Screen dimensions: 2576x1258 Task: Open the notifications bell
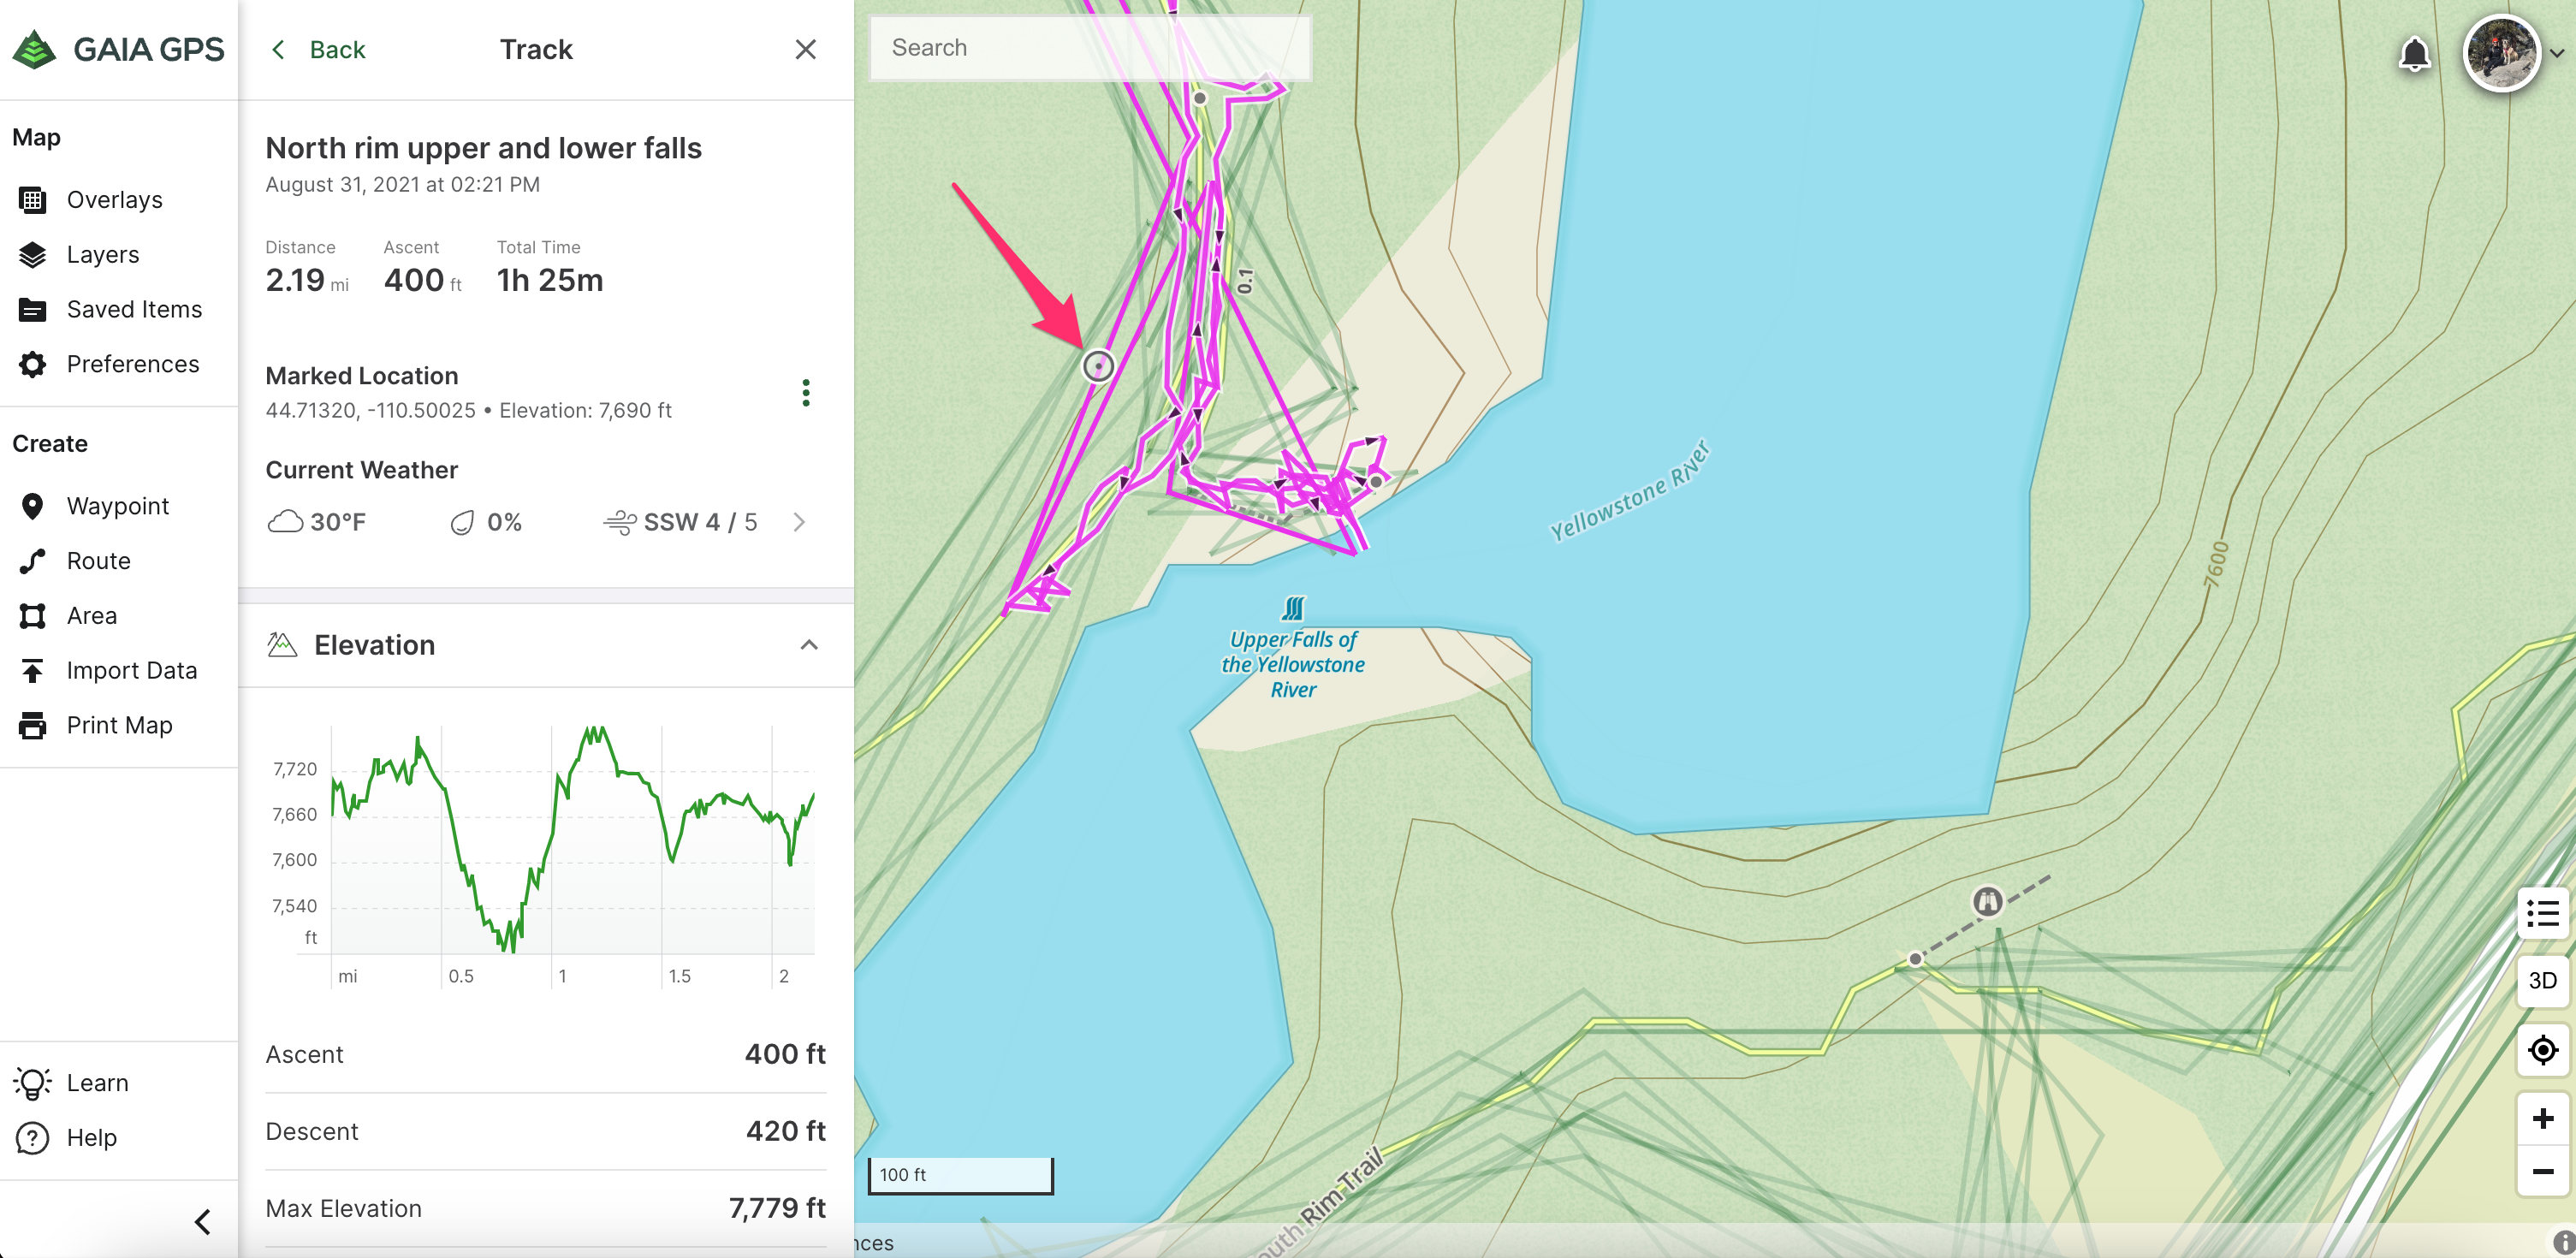coord(2414,54)
